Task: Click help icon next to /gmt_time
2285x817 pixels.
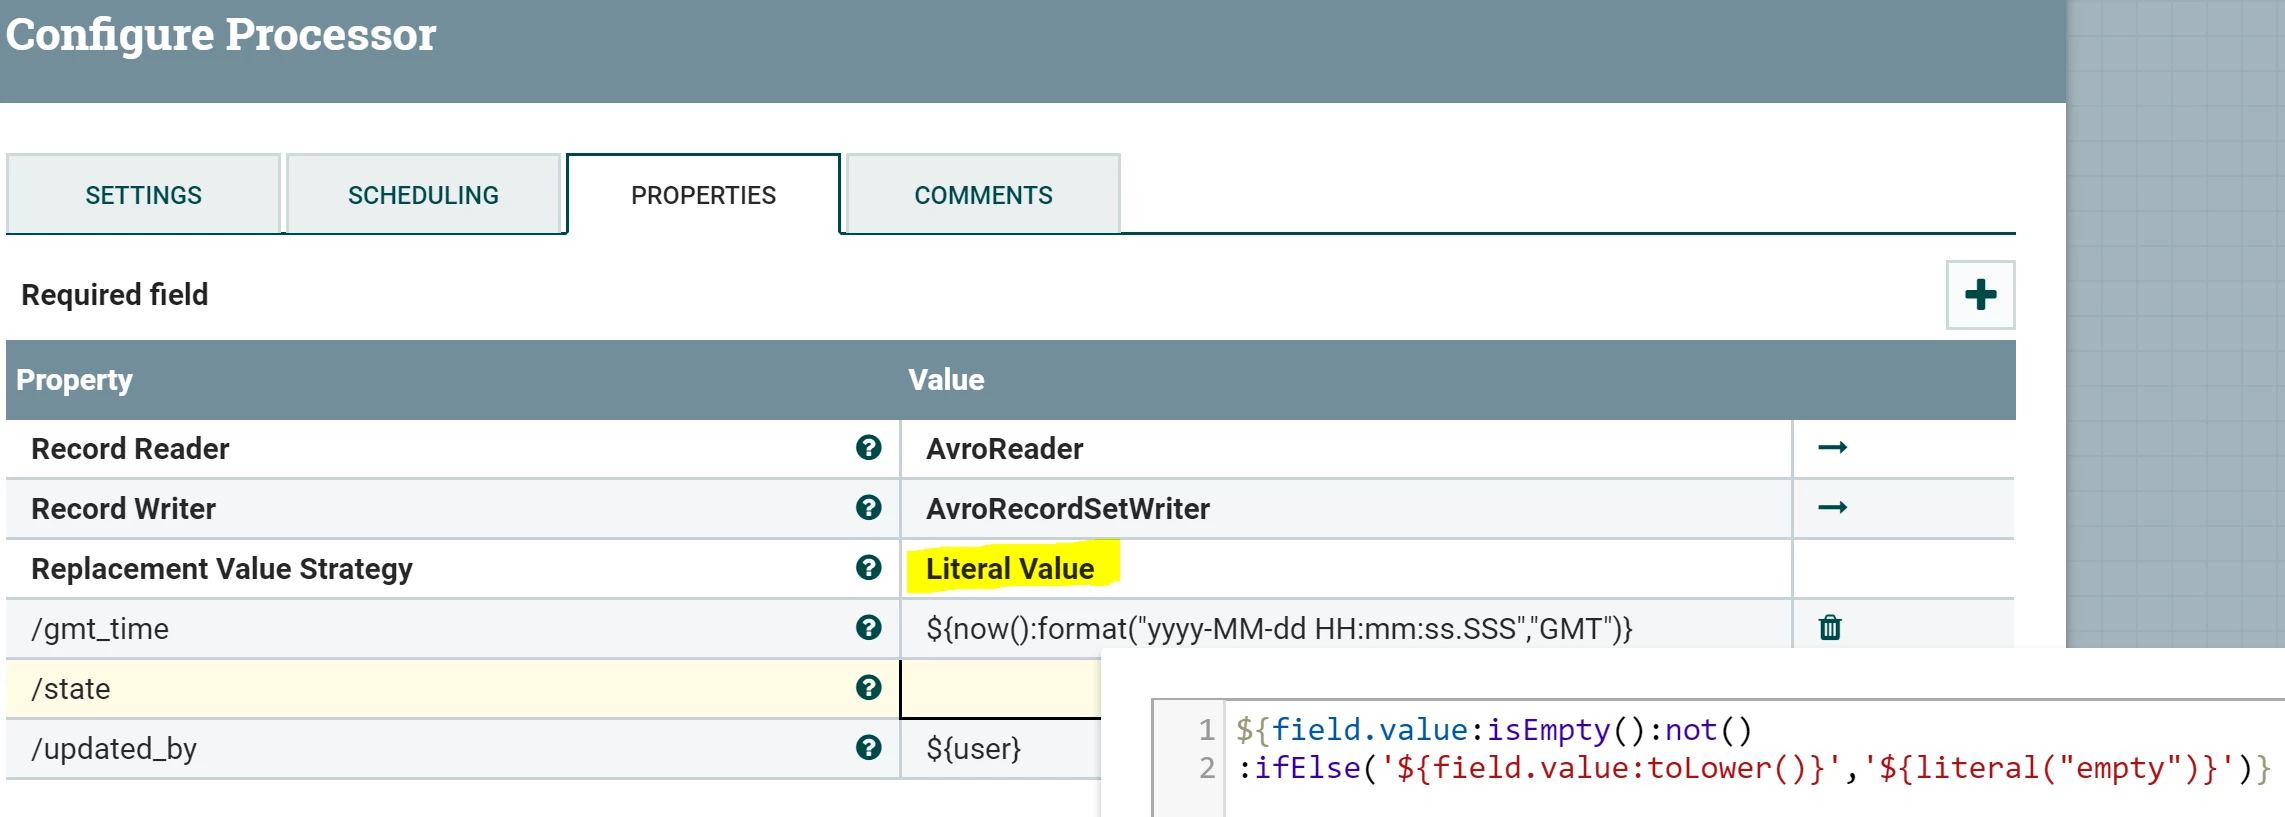Action: (x=868, y=628)
